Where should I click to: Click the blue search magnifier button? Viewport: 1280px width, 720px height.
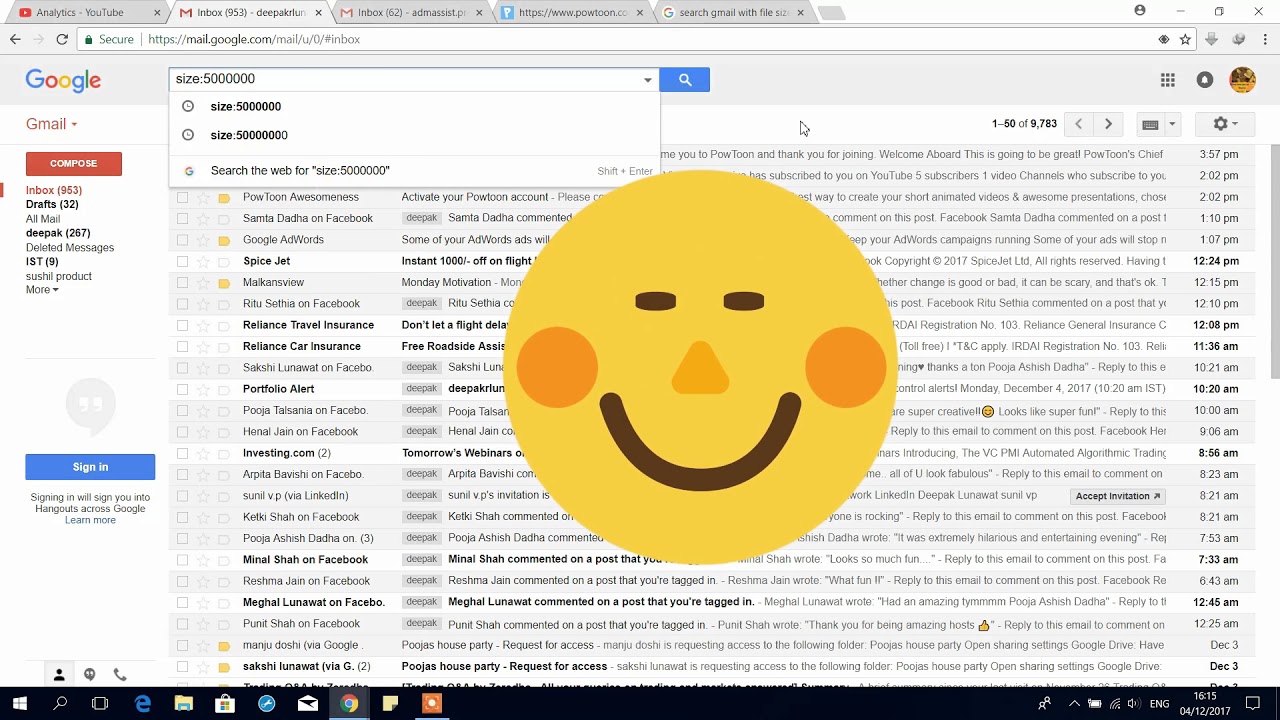coord(685,80)
